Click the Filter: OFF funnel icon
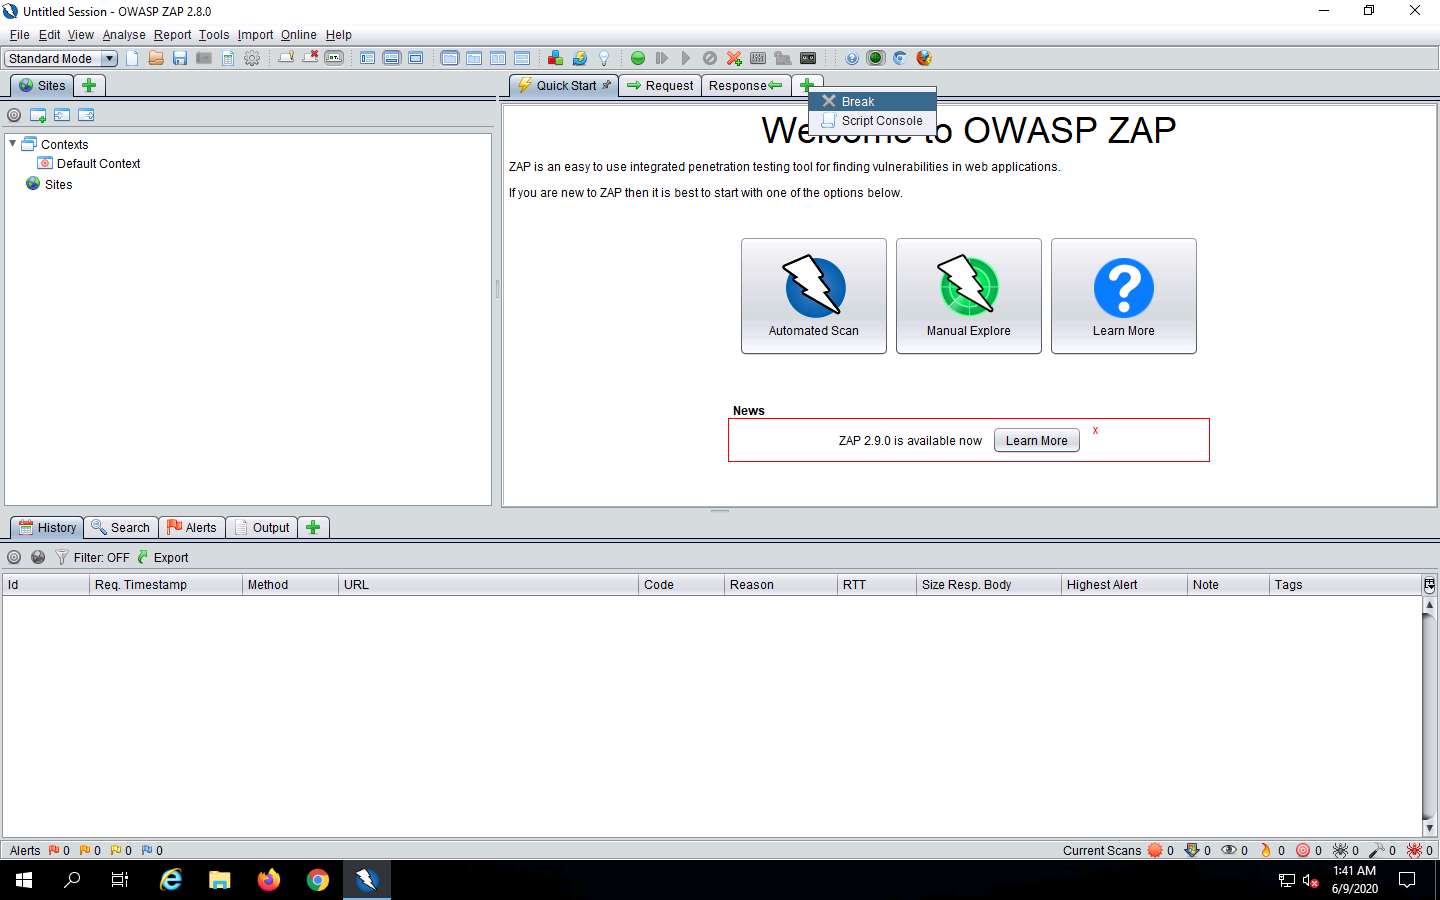1440x900 pixels. pyautogui.click(x=61, y=557)
